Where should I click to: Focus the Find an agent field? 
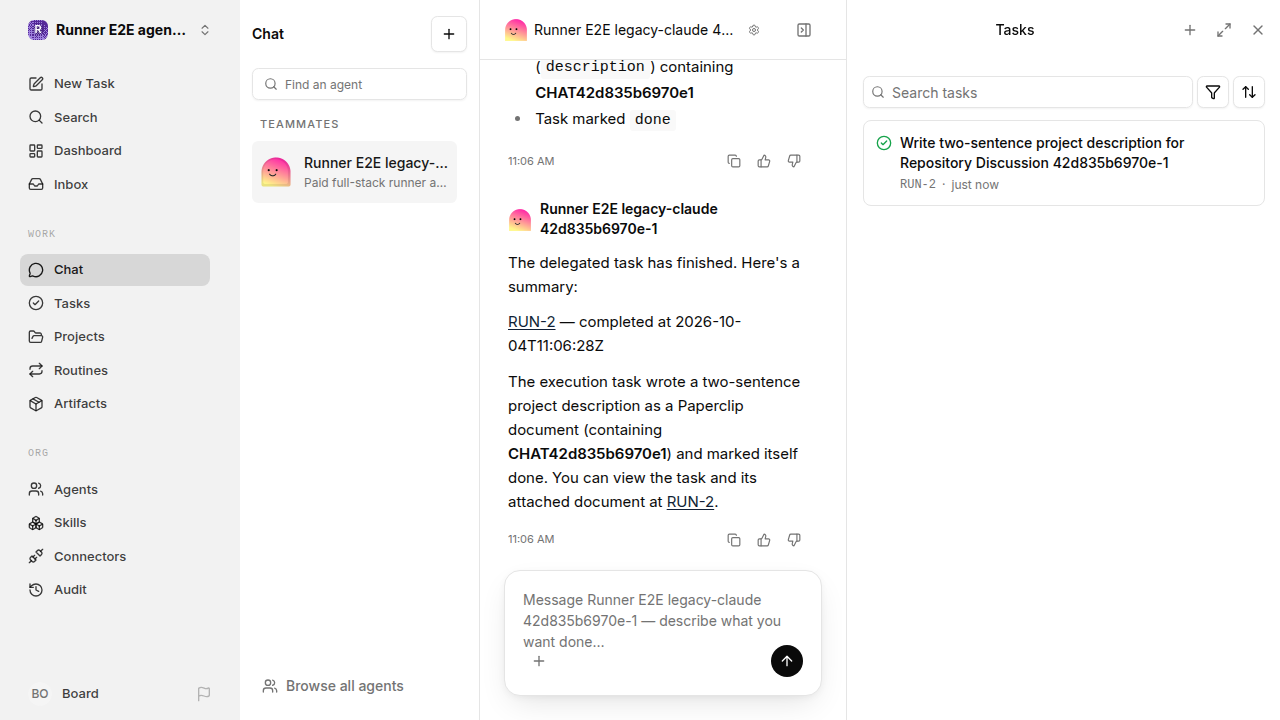coord(359,84)
